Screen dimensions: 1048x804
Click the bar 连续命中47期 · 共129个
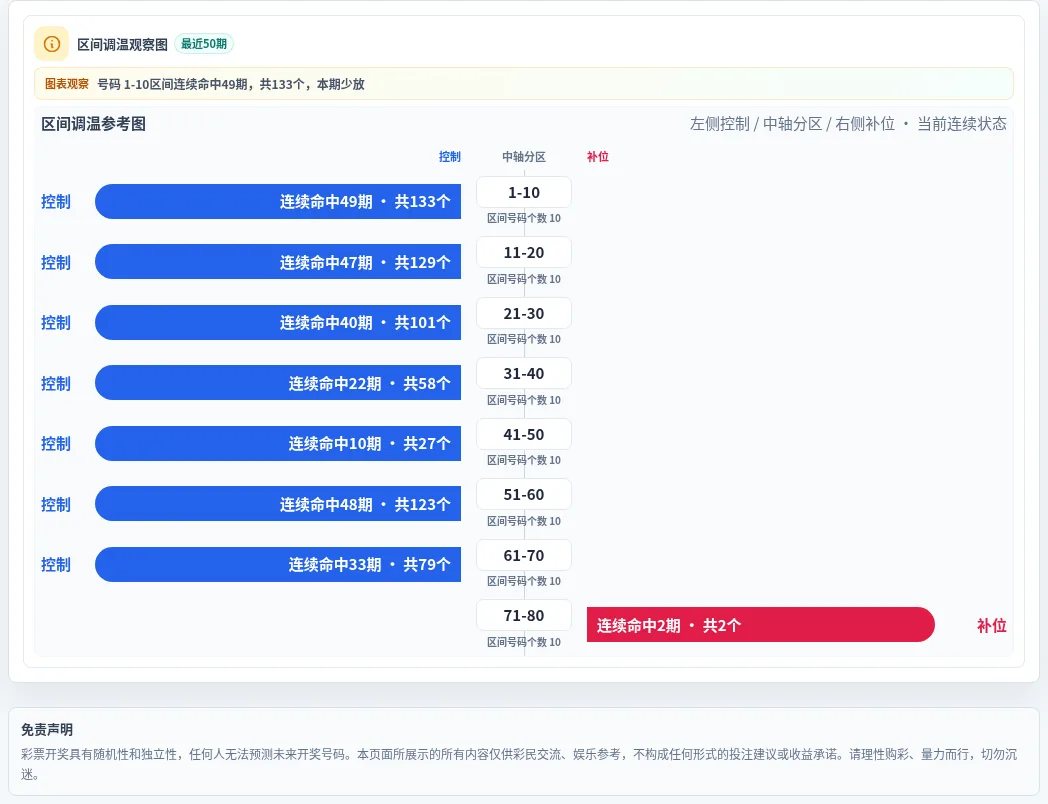[278, 262]
